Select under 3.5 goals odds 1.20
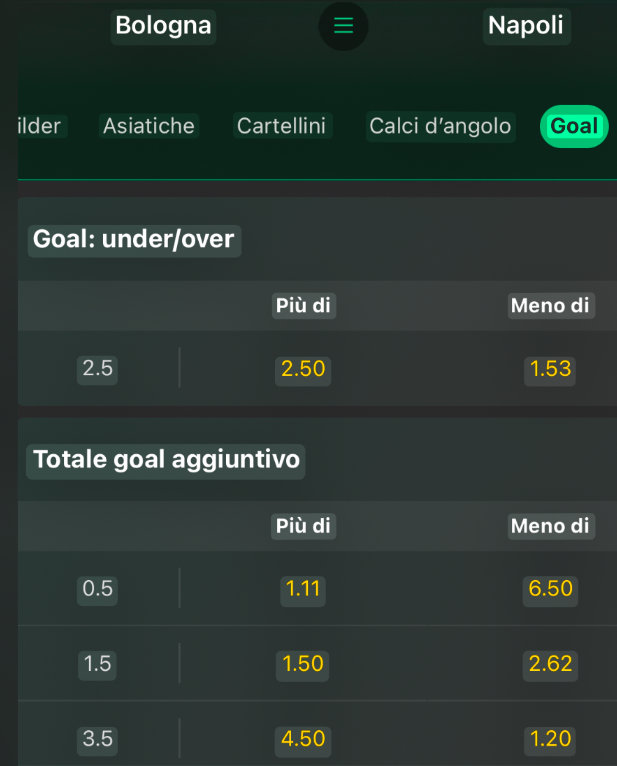 (x=550, y=739)
